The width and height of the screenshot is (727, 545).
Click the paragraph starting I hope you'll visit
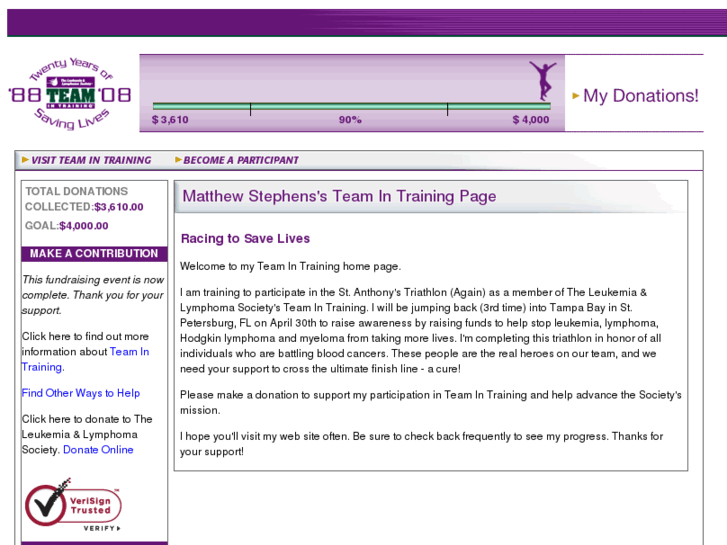tap(421, 444)
